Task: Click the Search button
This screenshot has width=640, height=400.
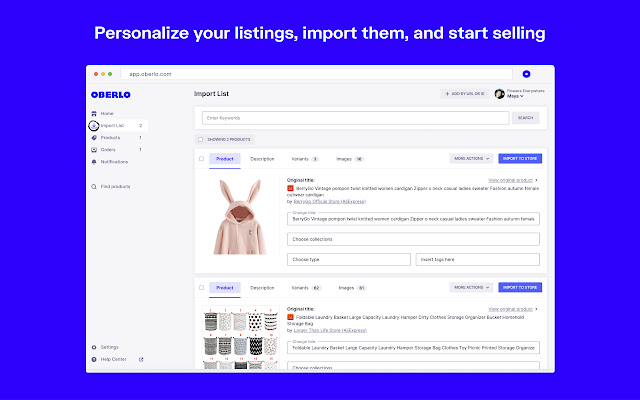Action: click(x=525, y=118)
